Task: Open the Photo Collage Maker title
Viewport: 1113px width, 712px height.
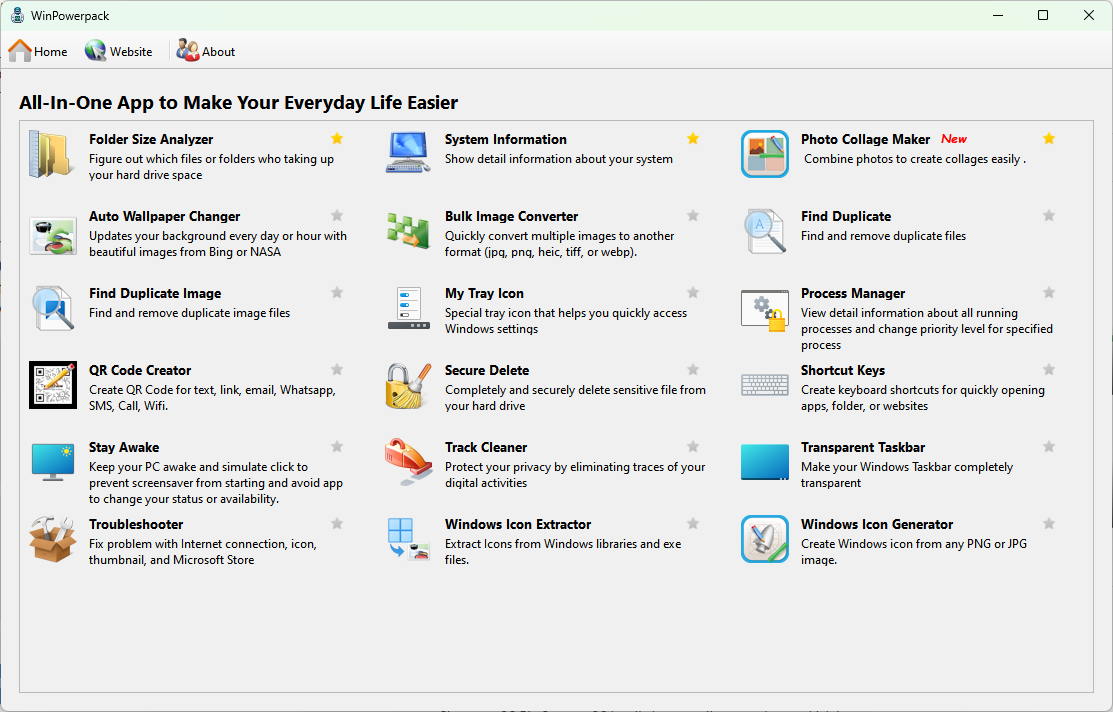Action: [865, 139]
